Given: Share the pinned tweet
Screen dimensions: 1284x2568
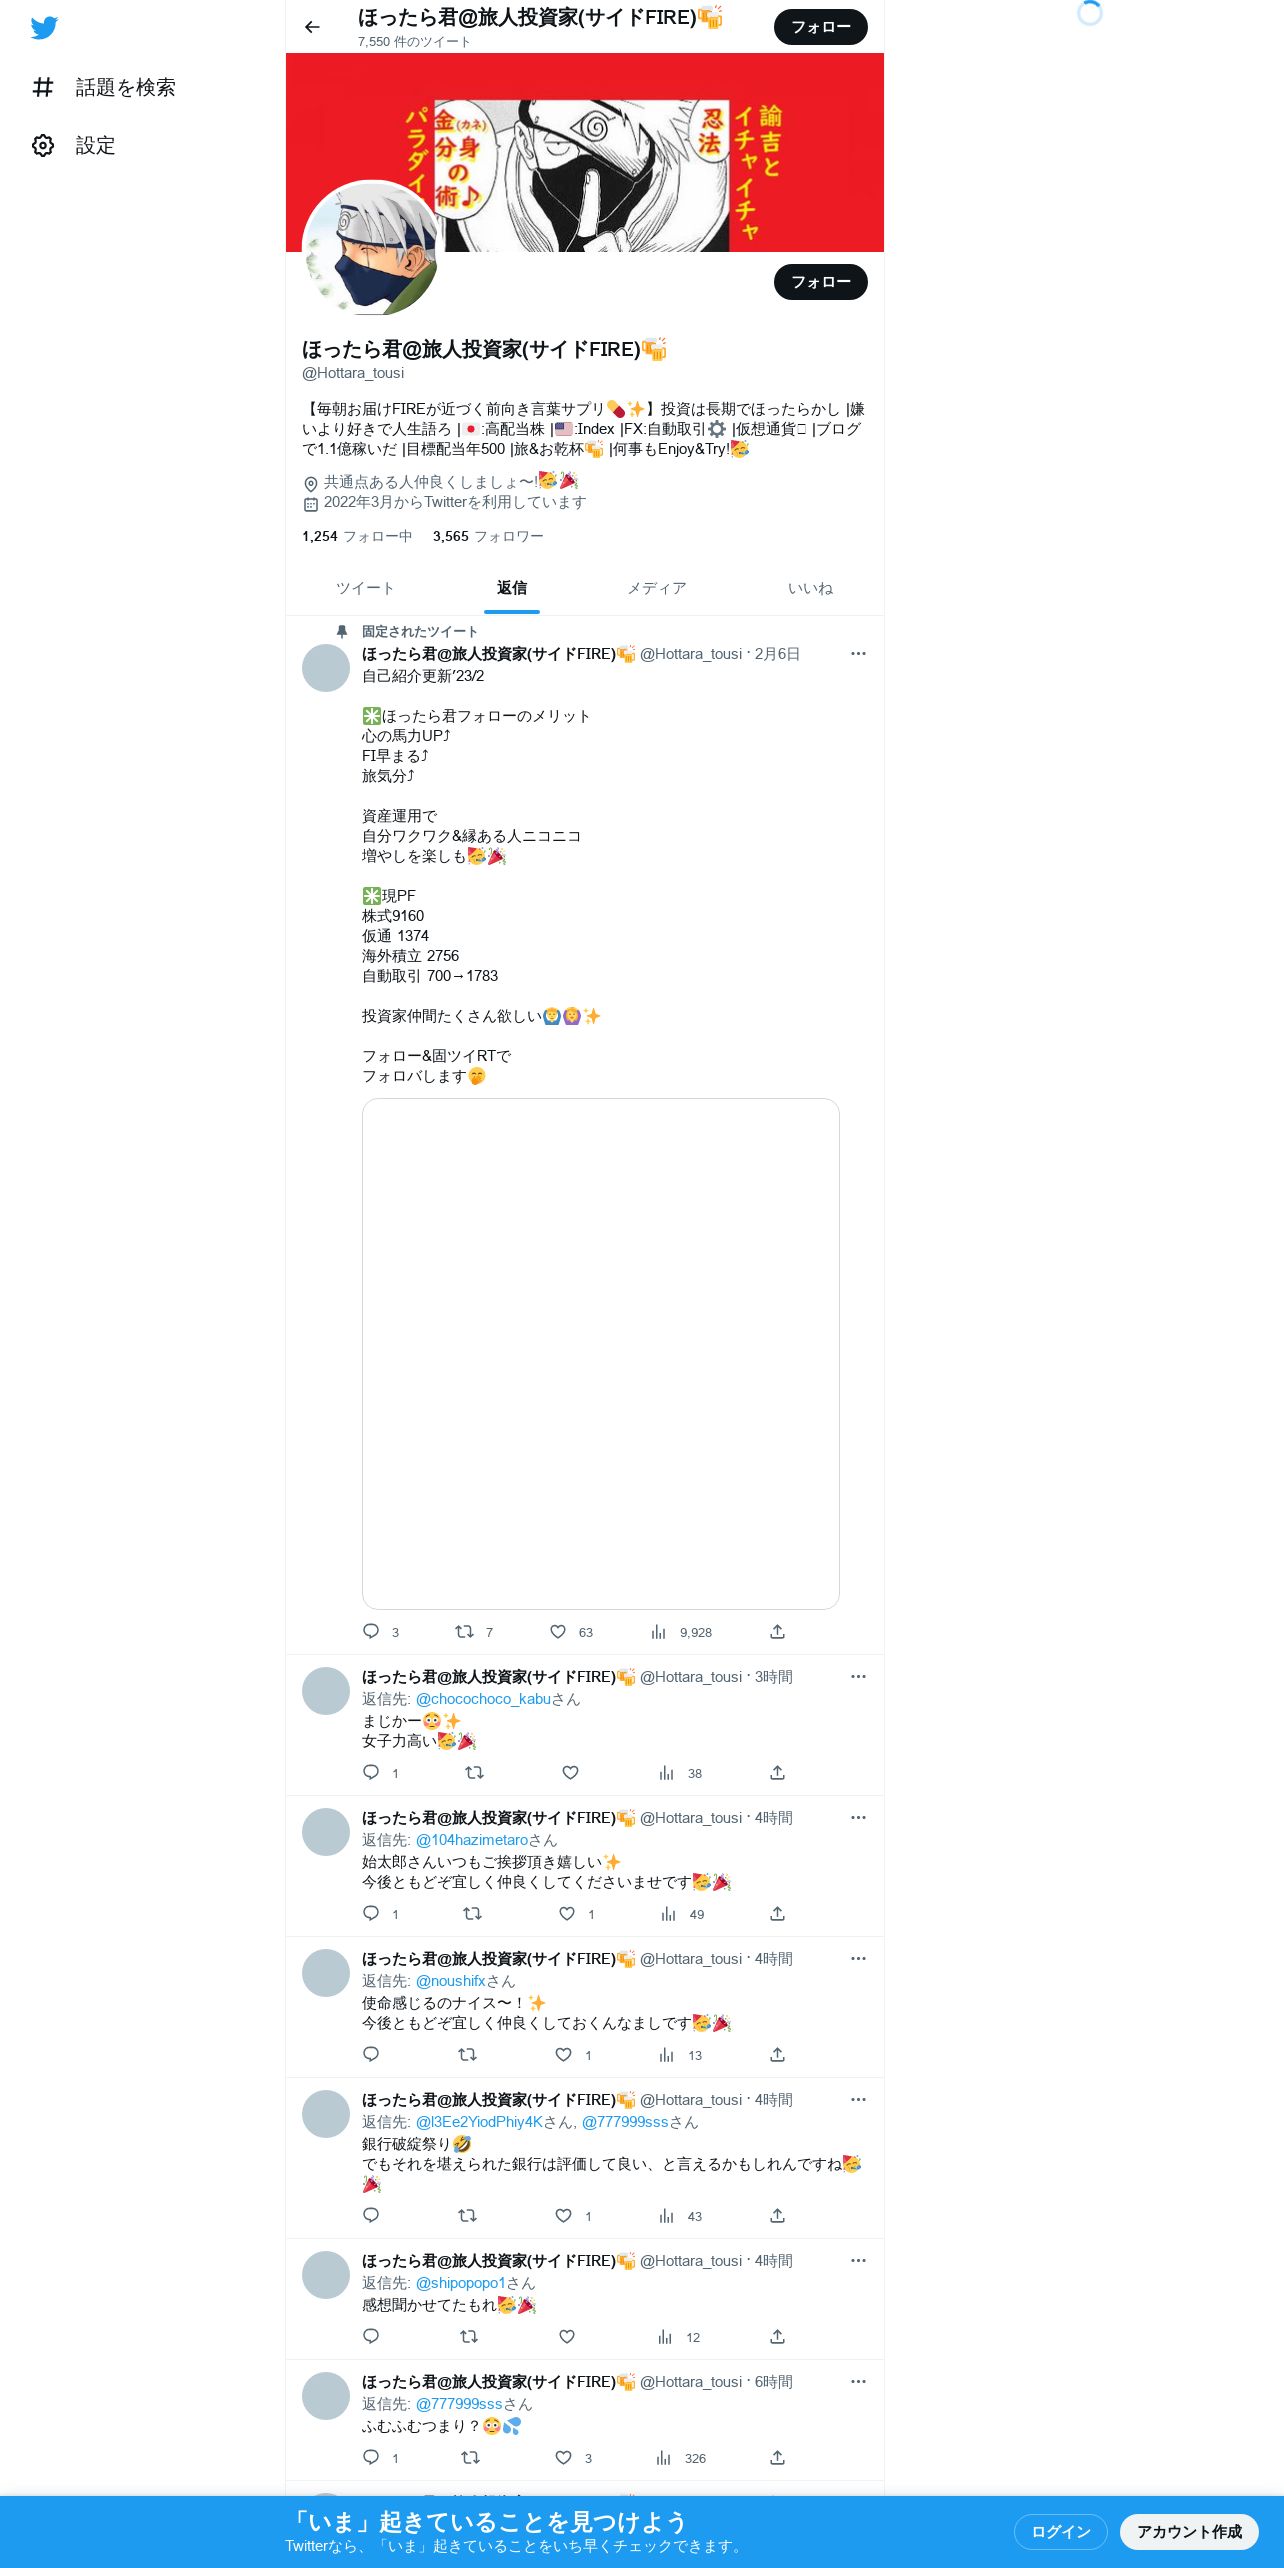Looking at the screenshot, I should pyautogui.click(x=777, y=1632).
